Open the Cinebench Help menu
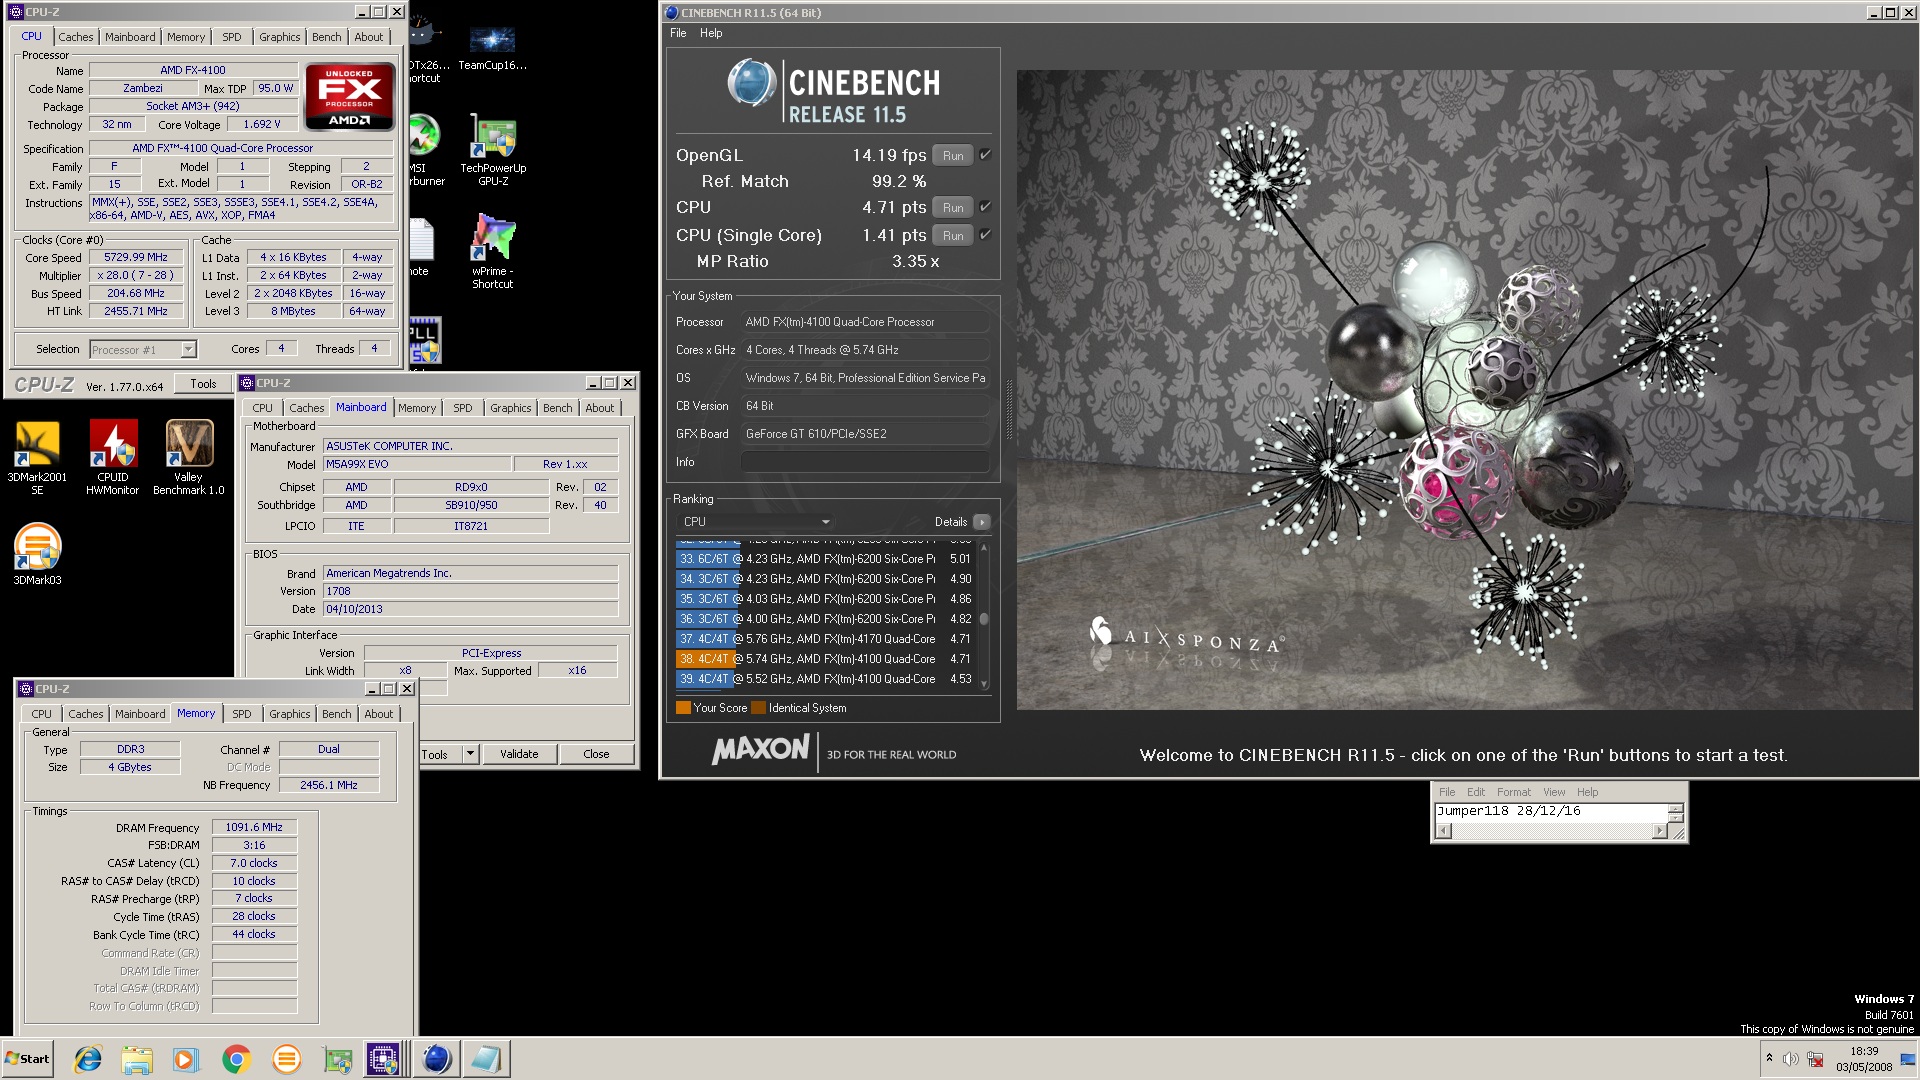Viewport: 1920px width, 1080px height. pos(711,33)
